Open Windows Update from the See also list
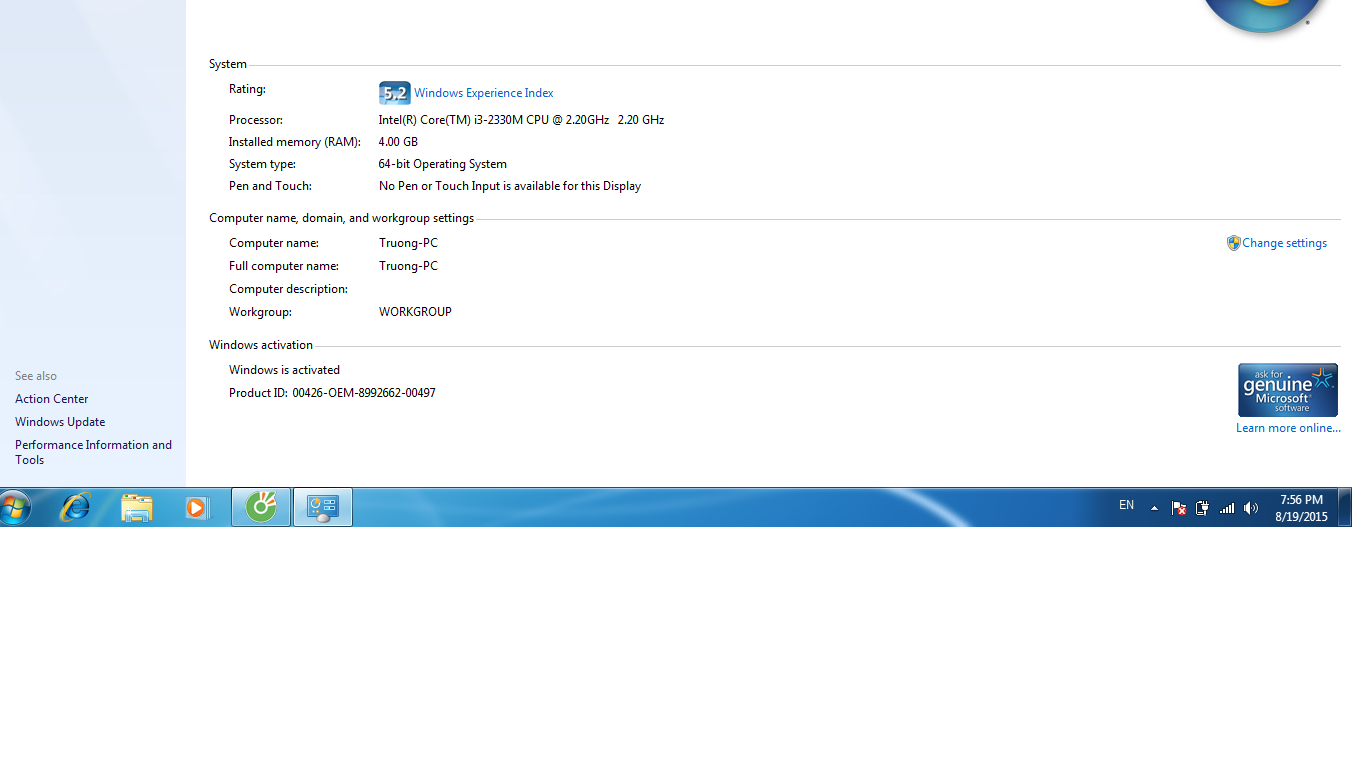 [x=60, y=422]
